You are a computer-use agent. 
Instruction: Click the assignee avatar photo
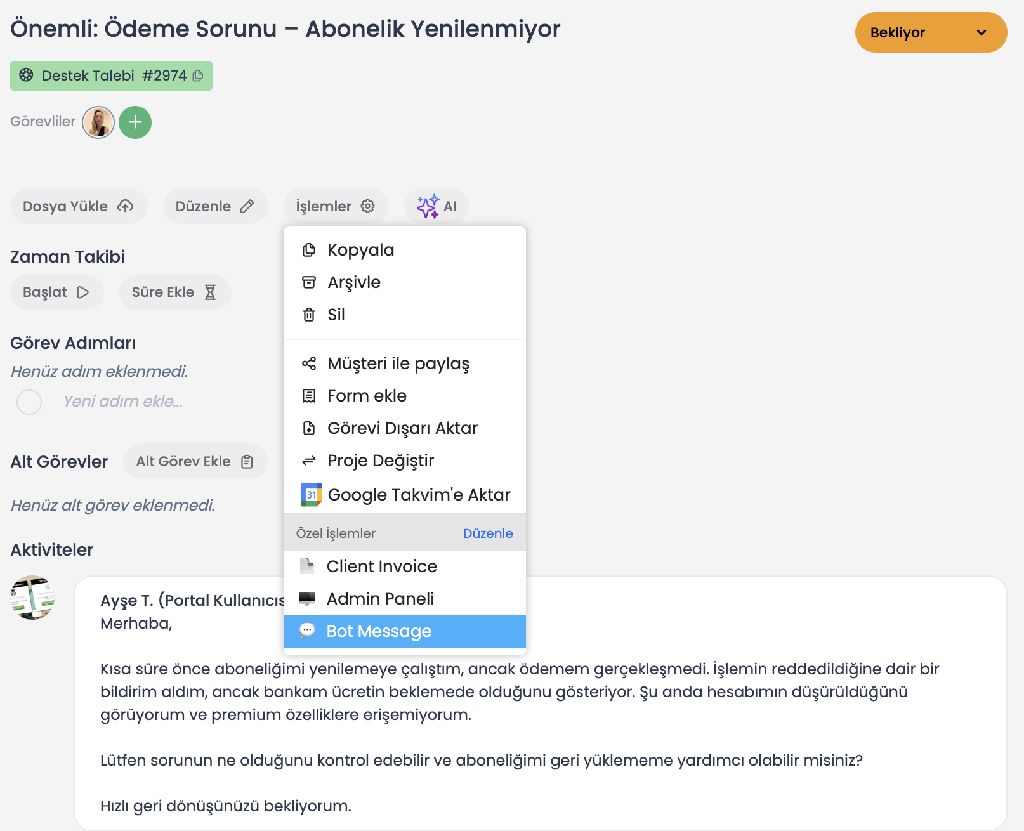[98, 122]
